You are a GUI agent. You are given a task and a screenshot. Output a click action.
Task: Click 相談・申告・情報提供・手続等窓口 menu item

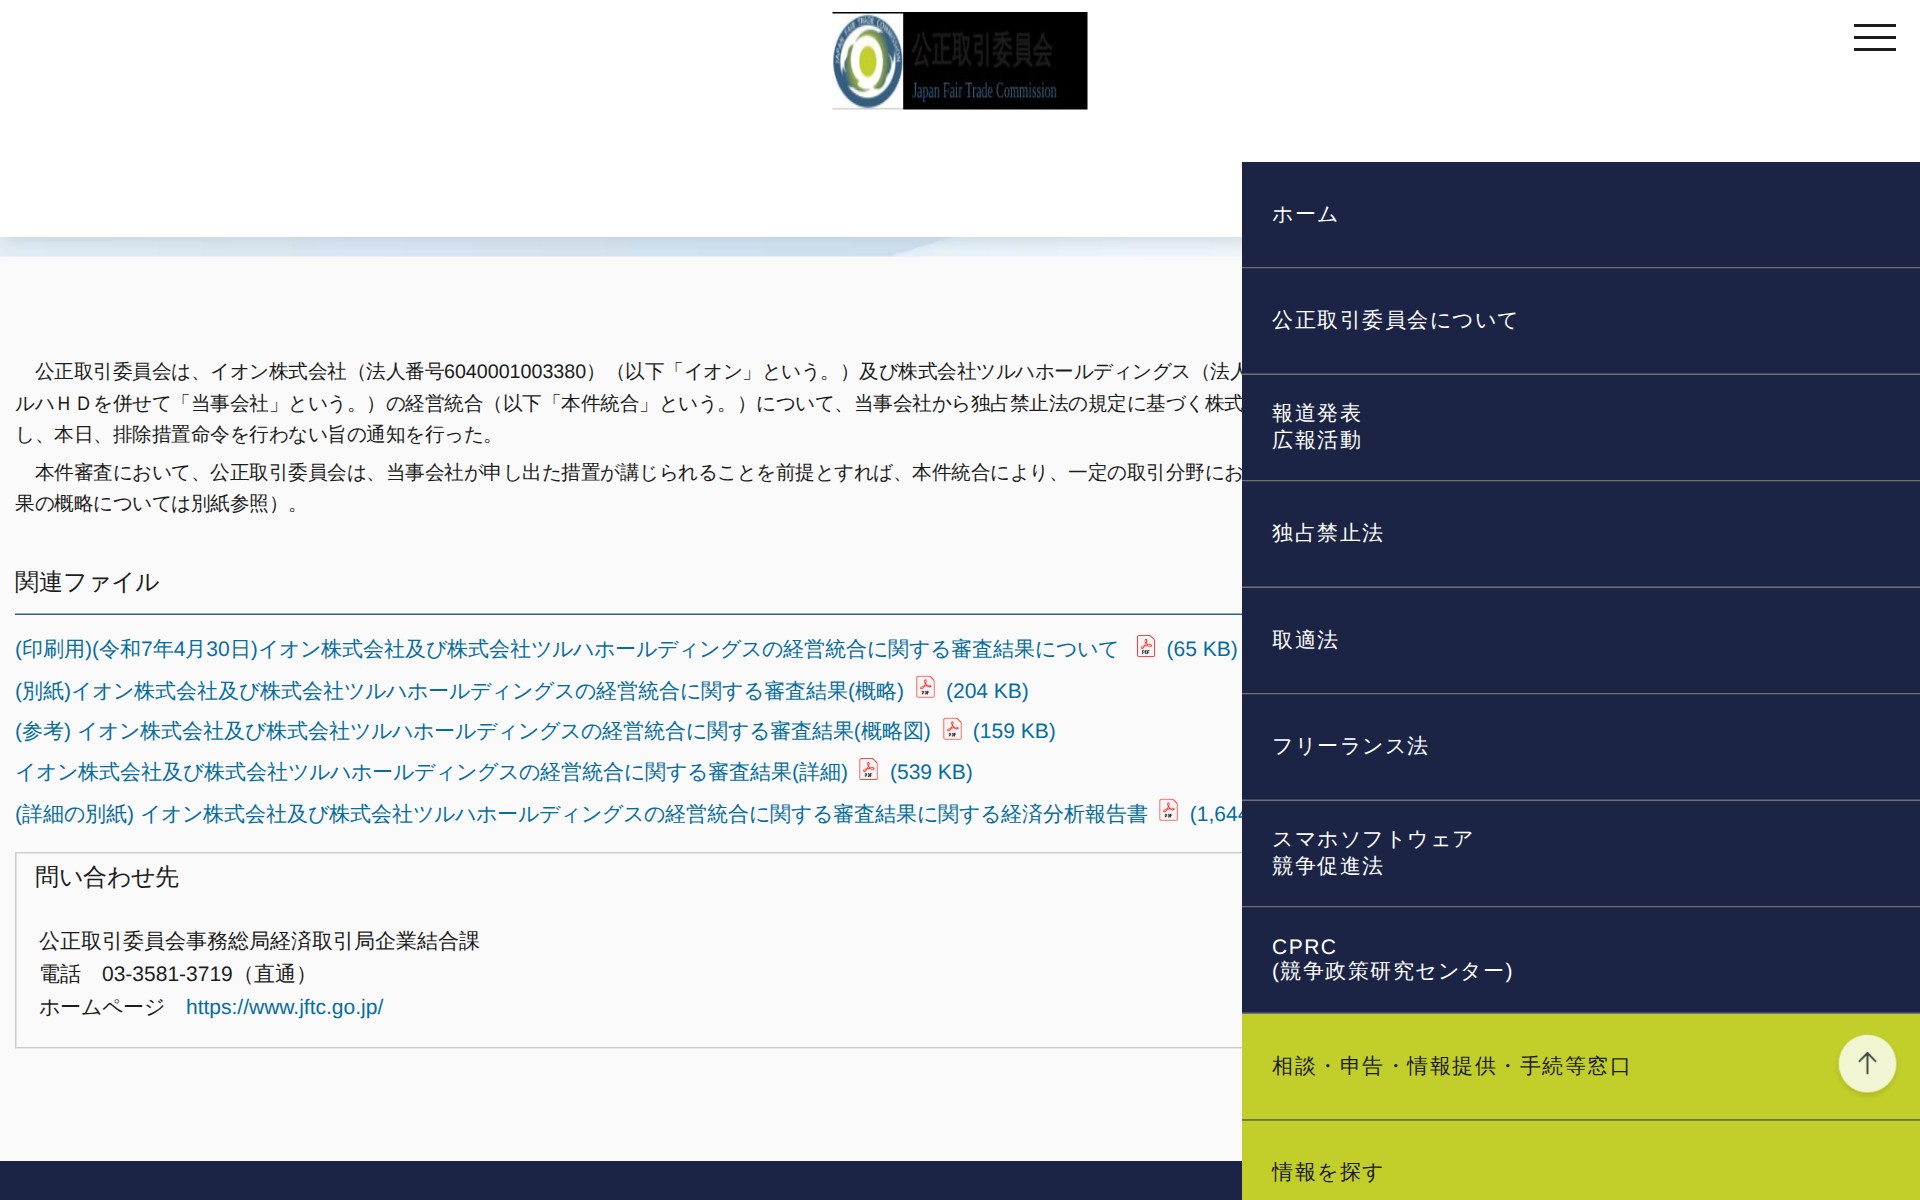[1450, 1067]
